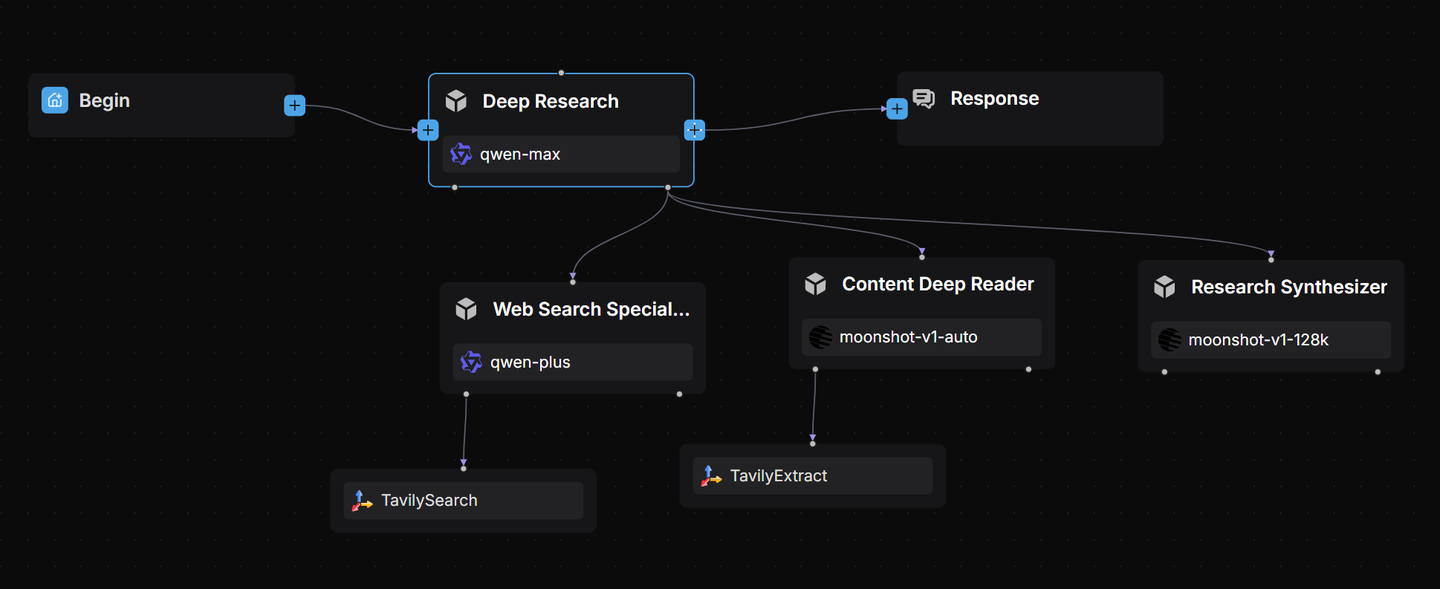Click the chat bubble icon on the Response node
The image size is (1440, 589).
(923, 98)
